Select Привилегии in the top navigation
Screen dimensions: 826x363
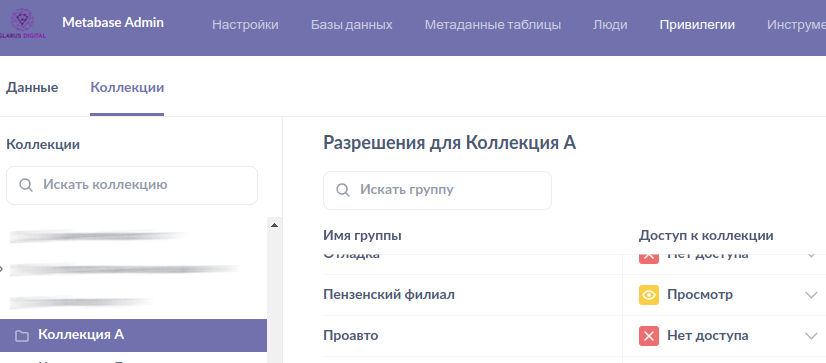(697, 25)
